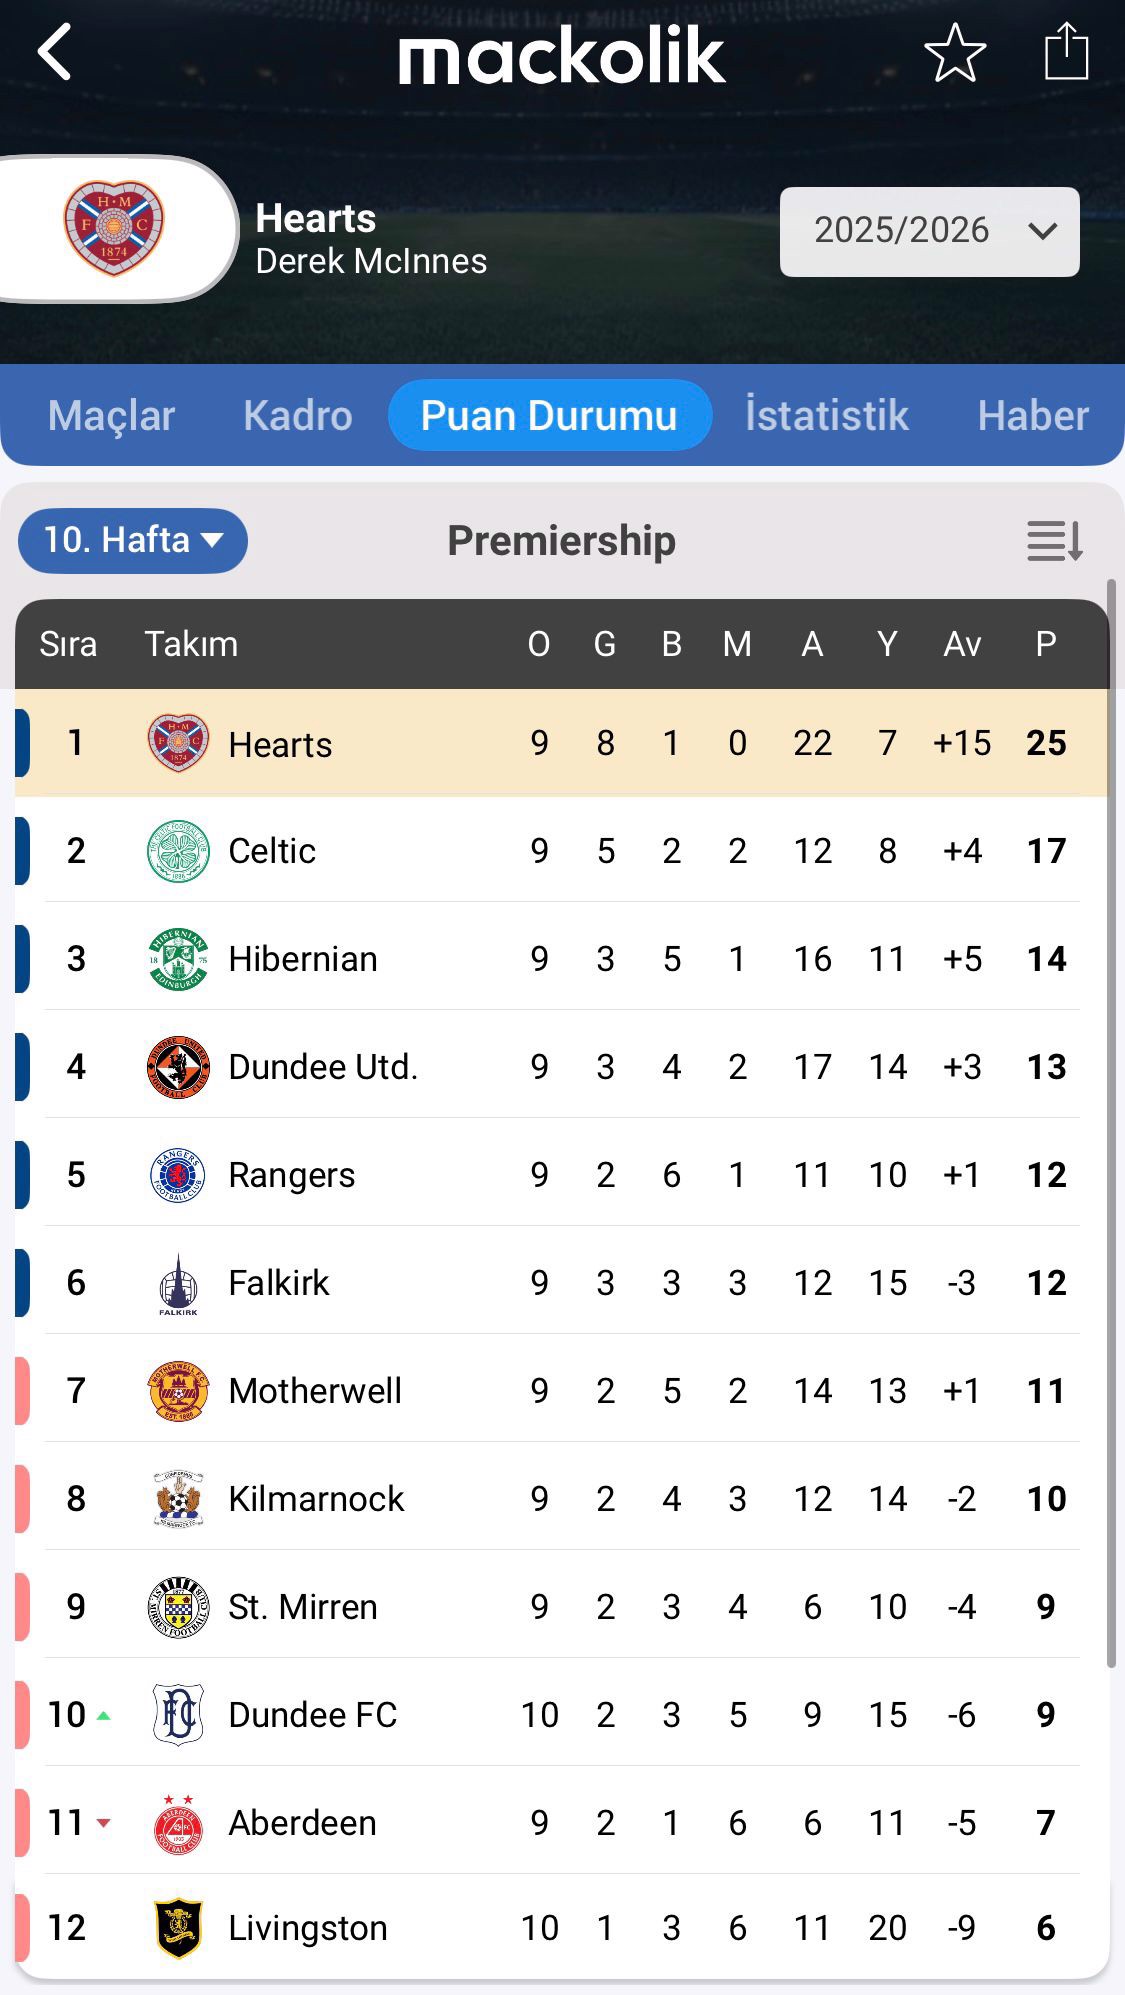Tap the back arrow icon
The width and height of the screenshot is (1125, 1995).
[x=55, y=52]
